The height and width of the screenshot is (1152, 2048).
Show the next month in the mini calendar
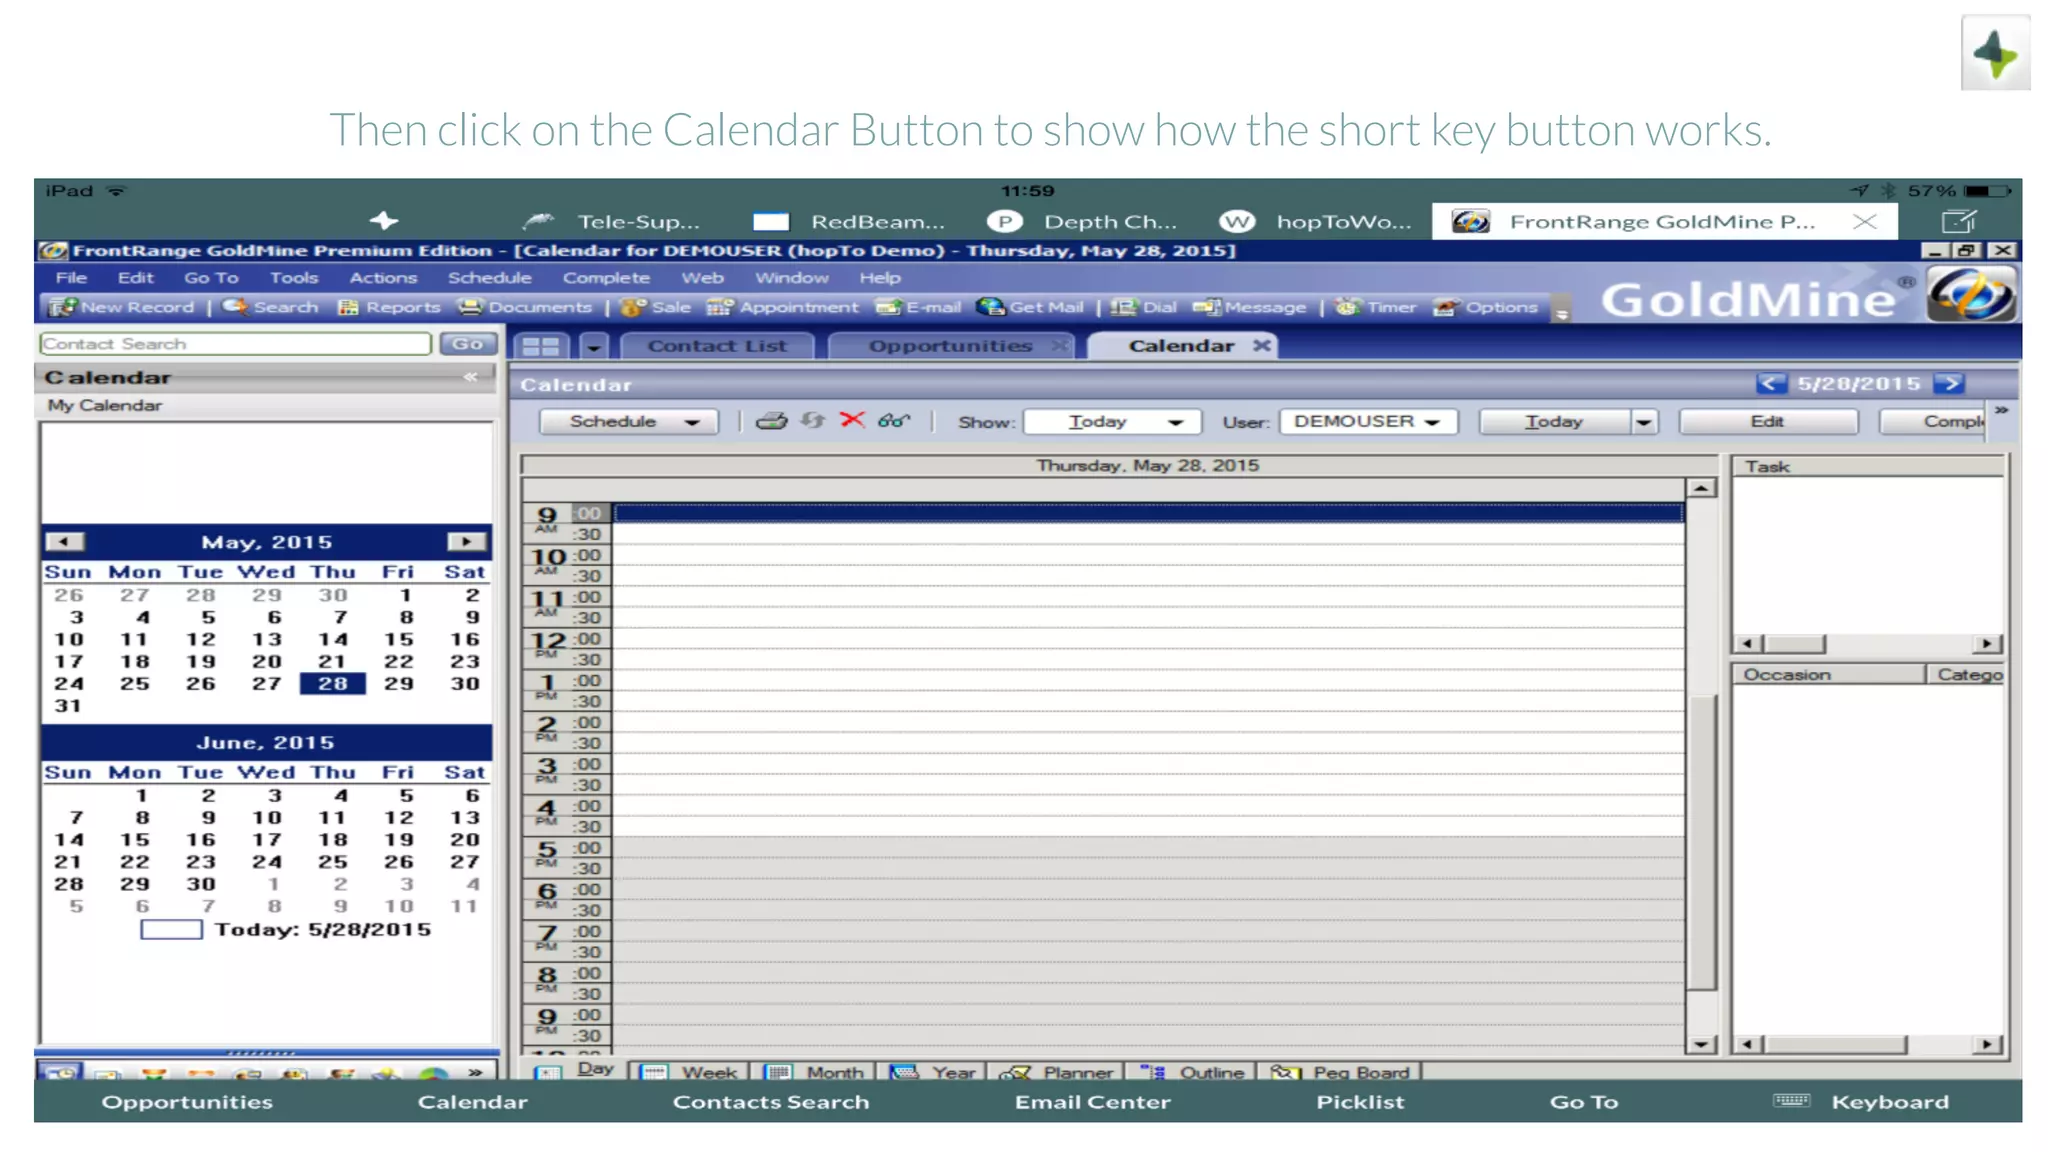point(466,542)
